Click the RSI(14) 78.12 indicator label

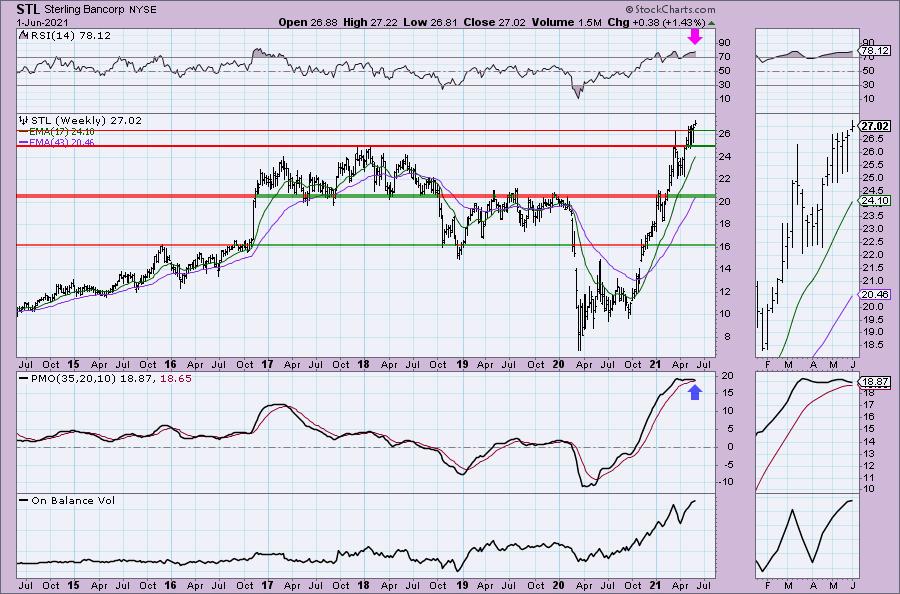click(70, 35)
